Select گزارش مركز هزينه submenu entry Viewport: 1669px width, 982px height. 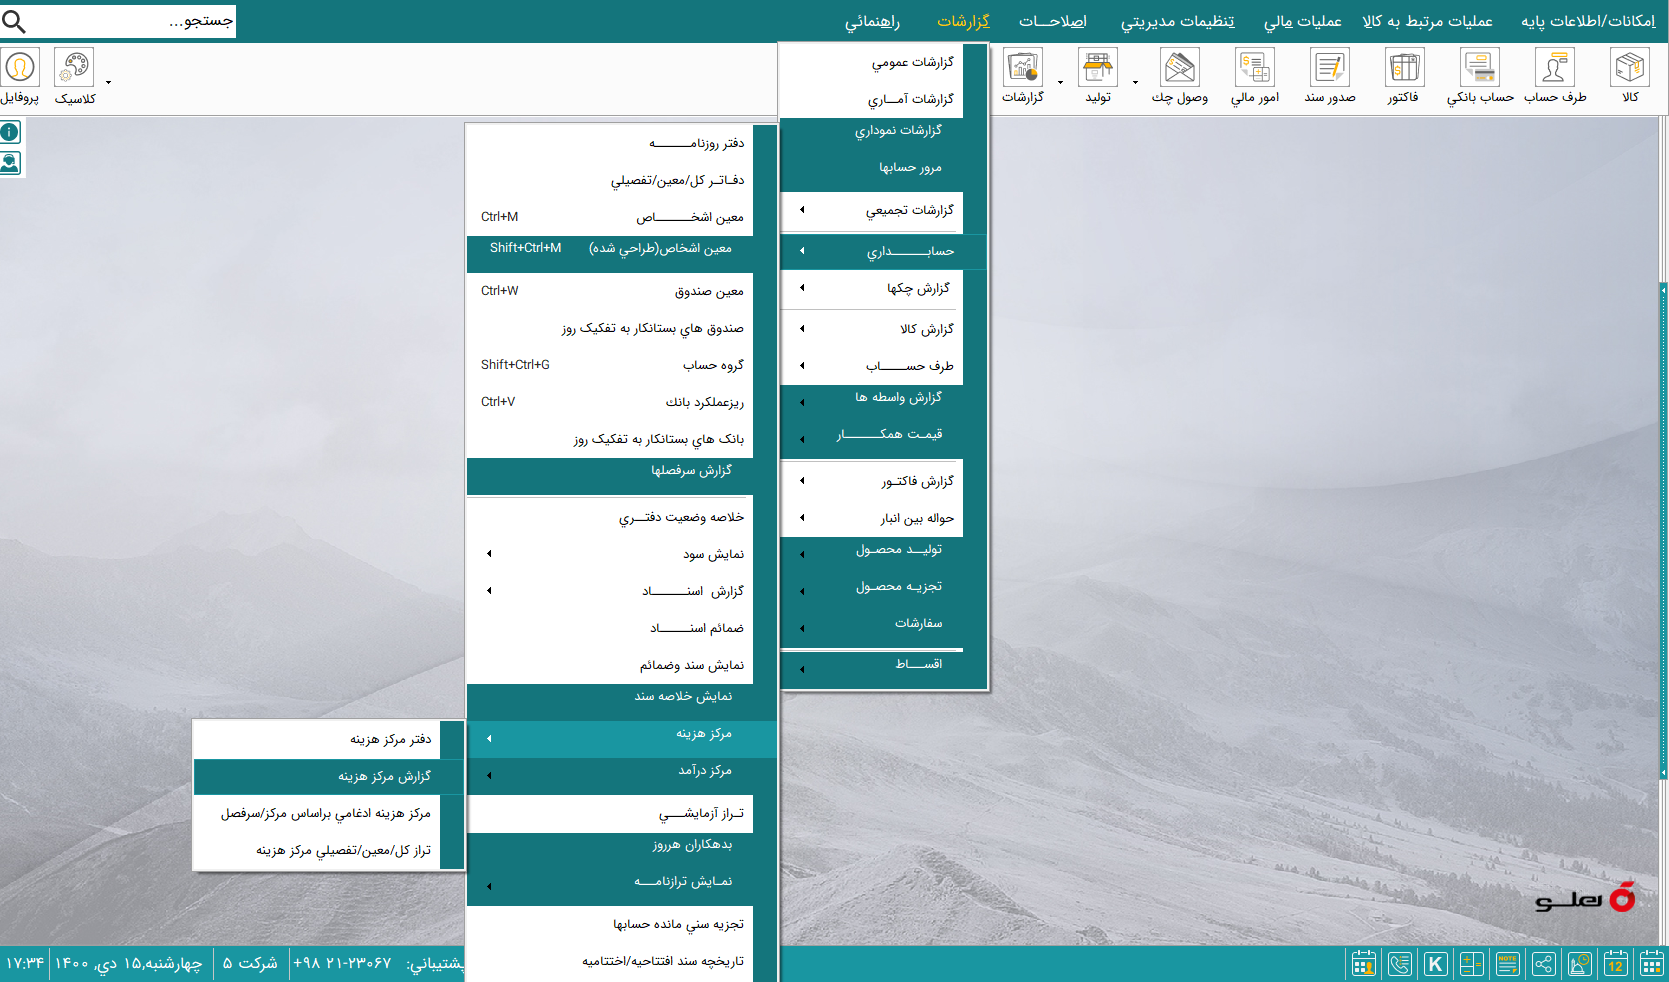click(328, 776)
